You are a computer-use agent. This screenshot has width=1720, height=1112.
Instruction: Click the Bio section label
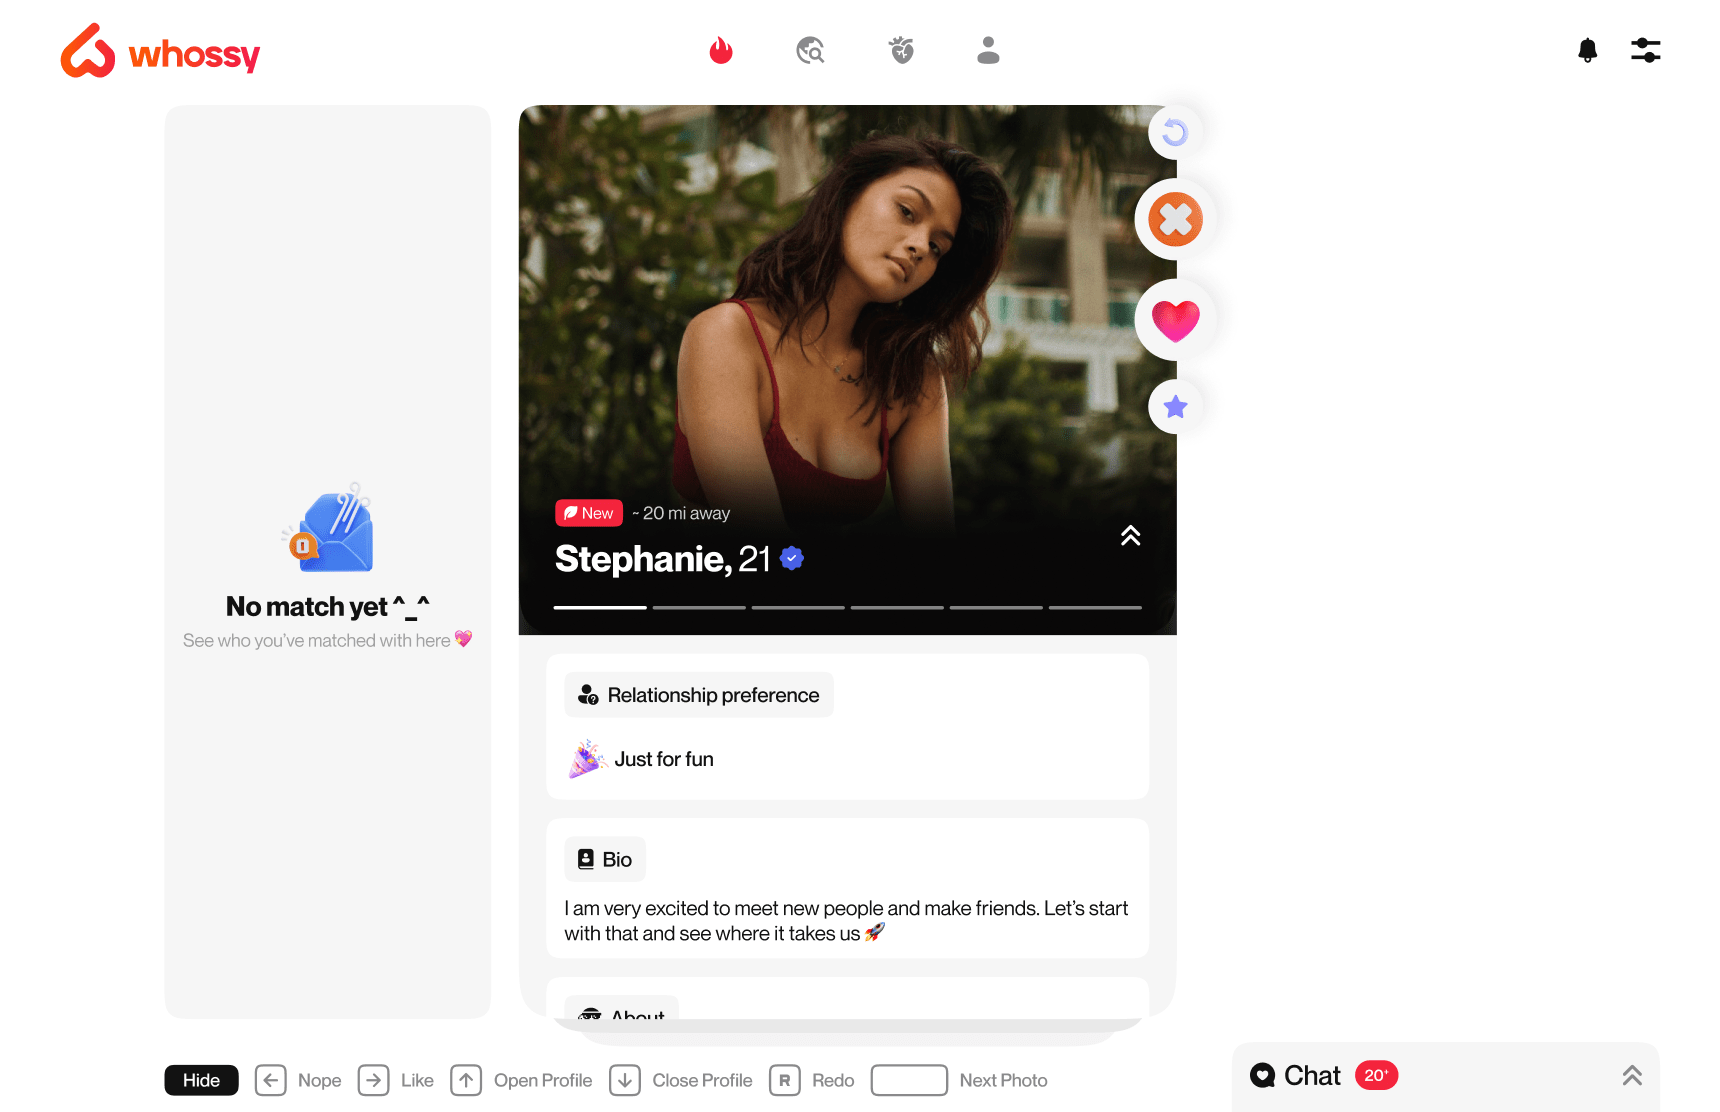605,860
